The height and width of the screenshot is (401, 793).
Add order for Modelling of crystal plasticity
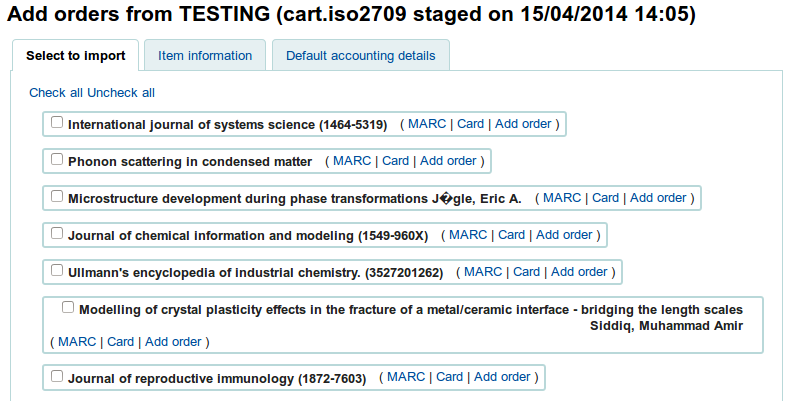coord(173,342)
